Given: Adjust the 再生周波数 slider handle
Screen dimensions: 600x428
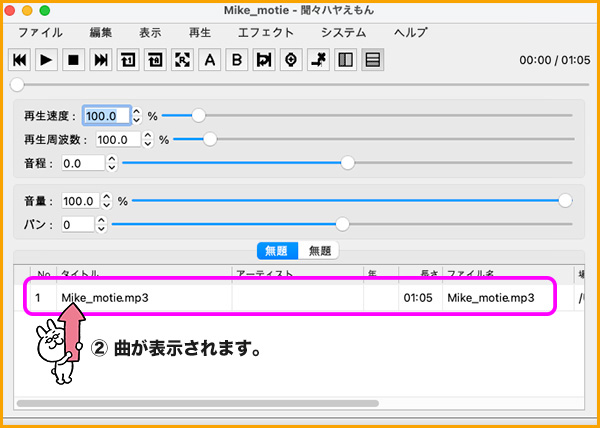Looking at the screenshot, I should coord(210,139).
